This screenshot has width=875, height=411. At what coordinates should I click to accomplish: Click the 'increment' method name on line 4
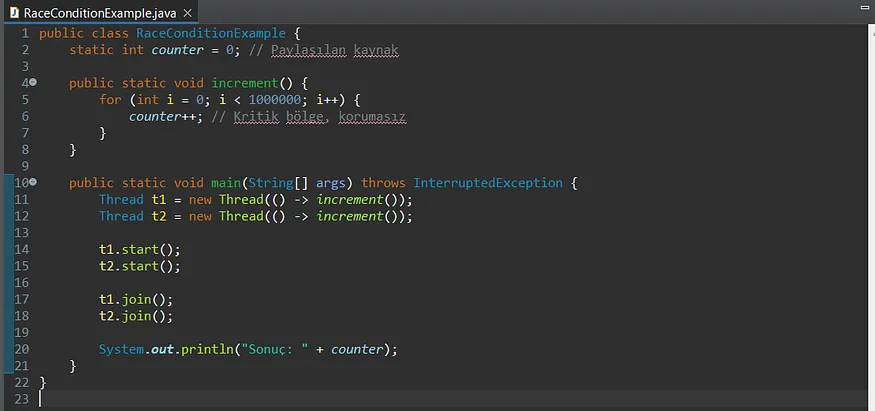[244, 84]
